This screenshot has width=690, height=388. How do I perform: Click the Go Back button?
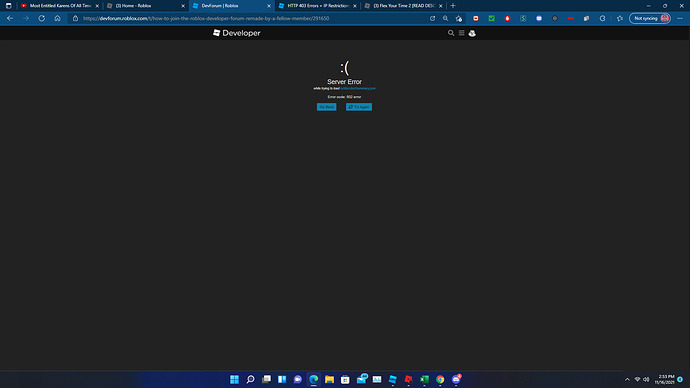[327, 107]
